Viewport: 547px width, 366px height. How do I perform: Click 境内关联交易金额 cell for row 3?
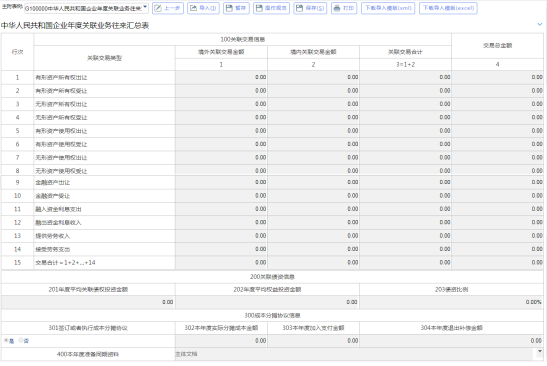click(313, 104)
